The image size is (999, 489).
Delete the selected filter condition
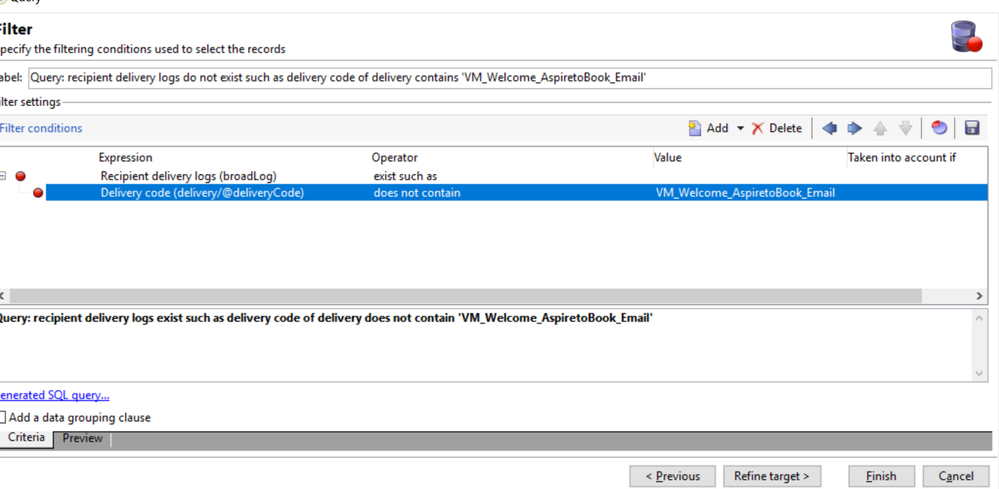point(777,128)
